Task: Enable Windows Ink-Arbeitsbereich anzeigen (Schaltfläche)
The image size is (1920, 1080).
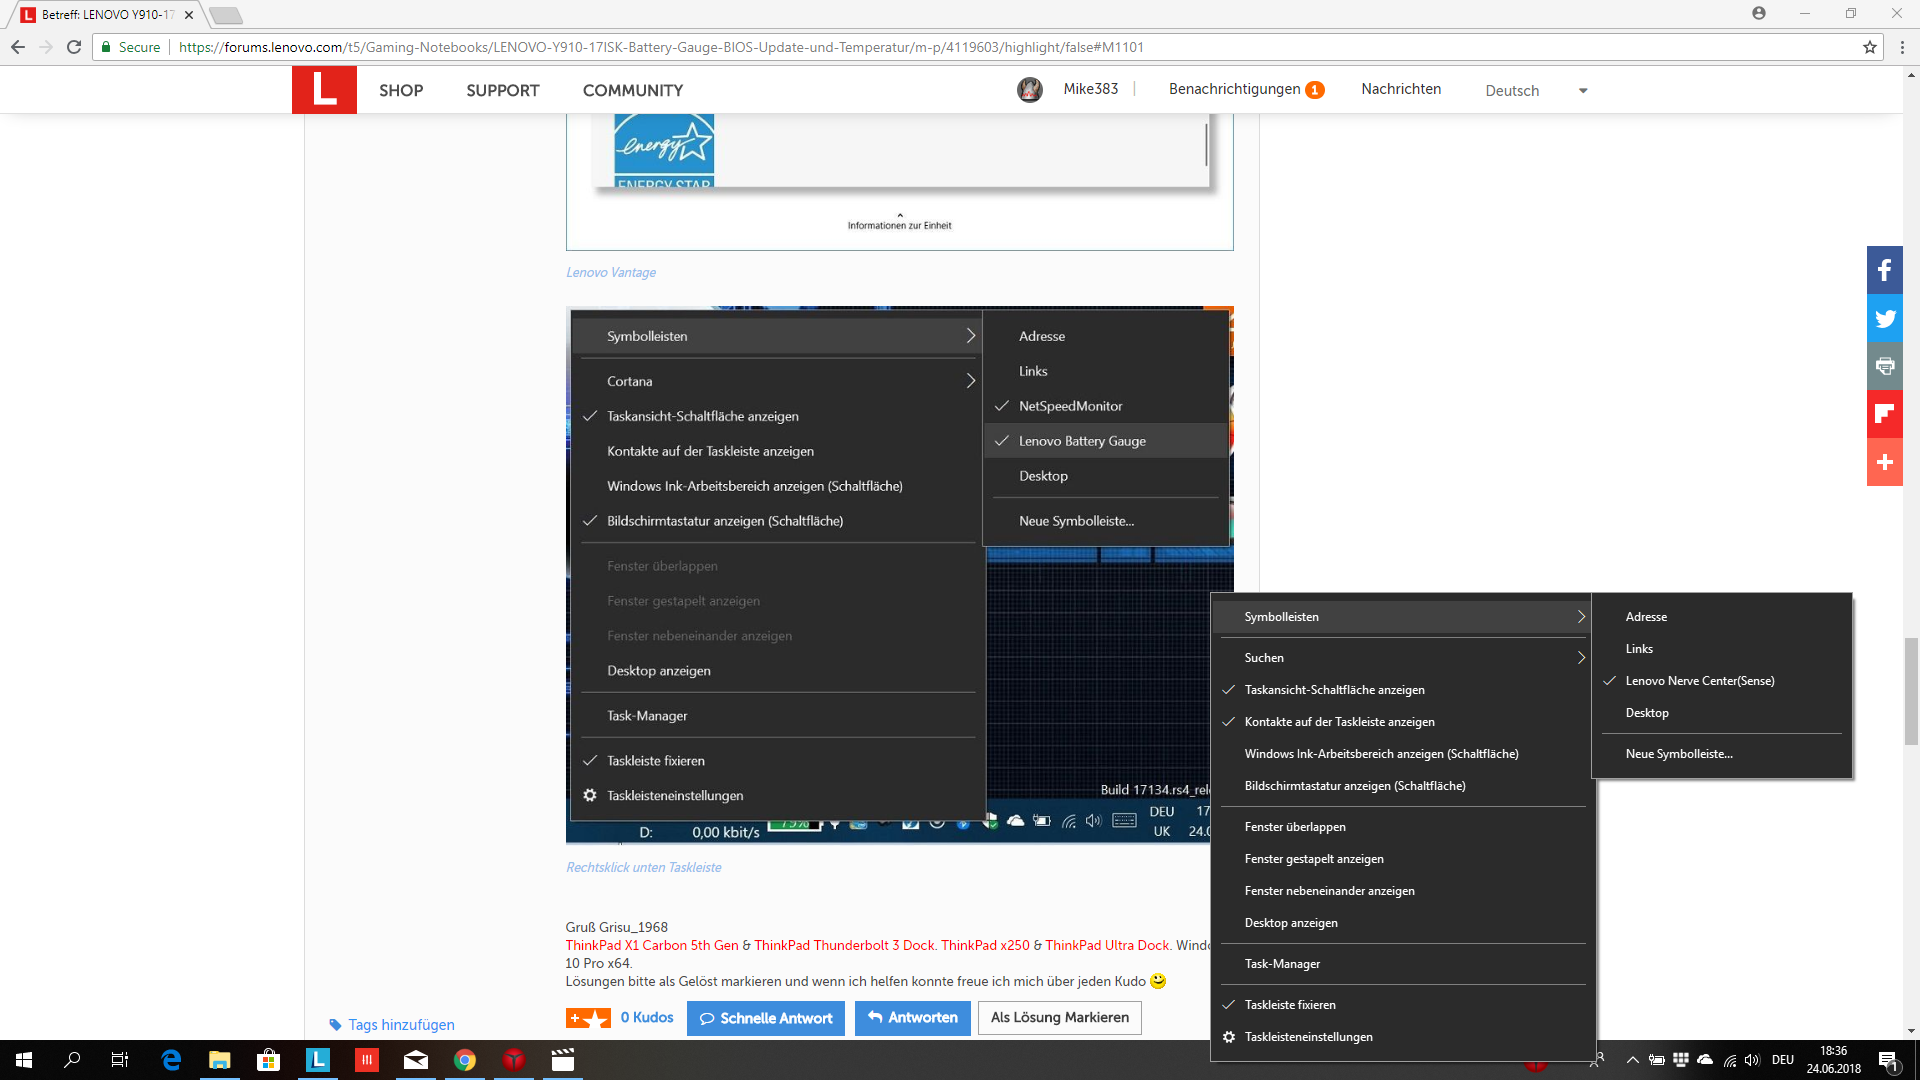Action: click(1400, 754)
